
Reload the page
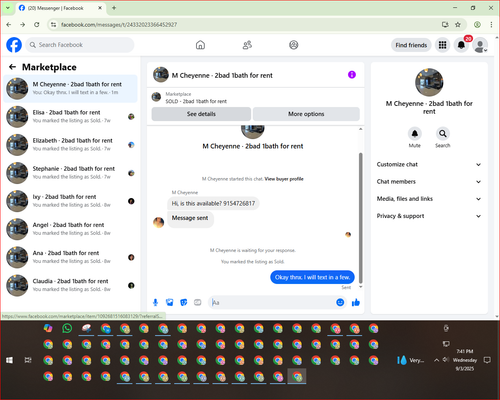(37, 24)
